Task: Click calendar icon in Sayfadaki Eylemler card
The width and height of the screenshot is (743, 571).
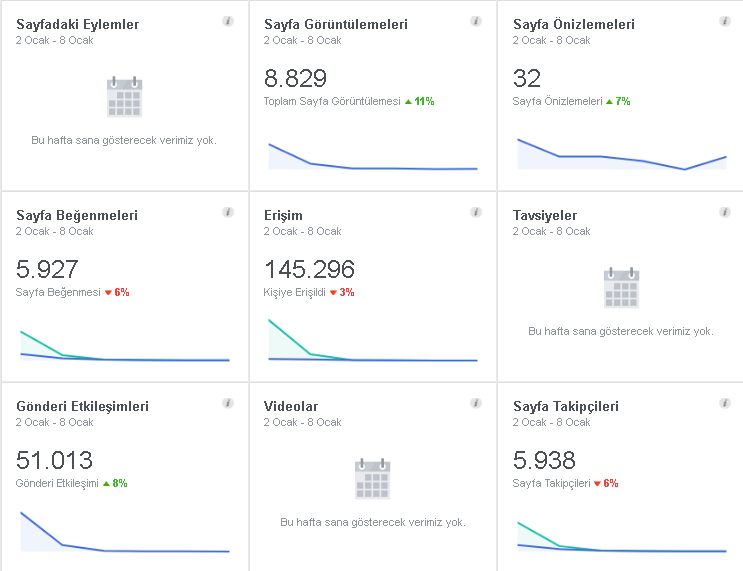Action: (x=125, y=97)
